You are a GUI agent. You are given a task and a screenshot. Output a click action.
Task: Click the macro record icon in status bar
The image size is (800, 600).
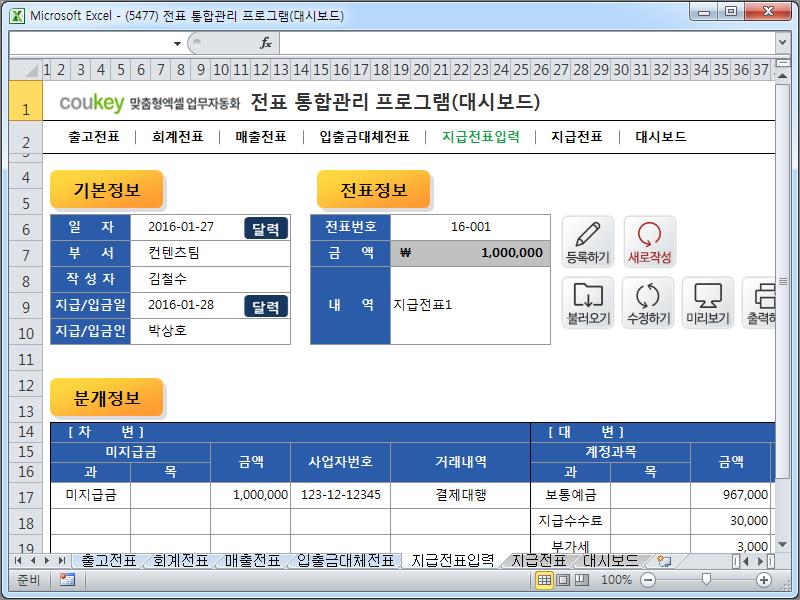click(67, 580)
